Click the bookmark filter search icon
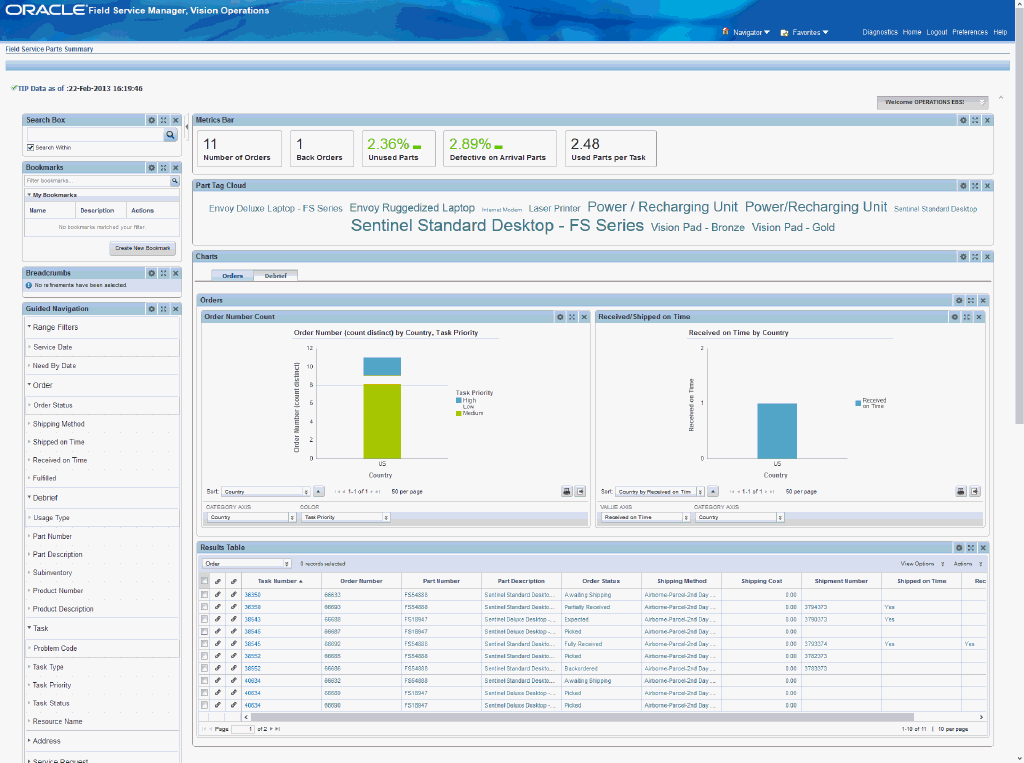This screenshot has width=1024, height=763. point(174,180)
